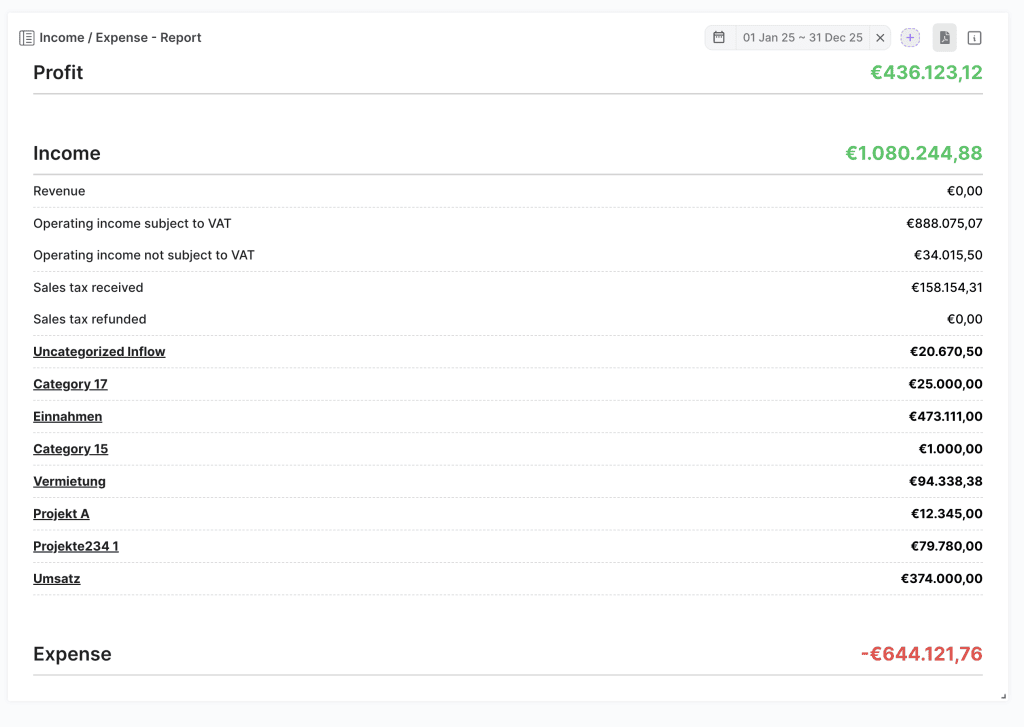The image size is (1024, 727).
Task: Select the Category 15 link
Action: [x=70, y=449]
